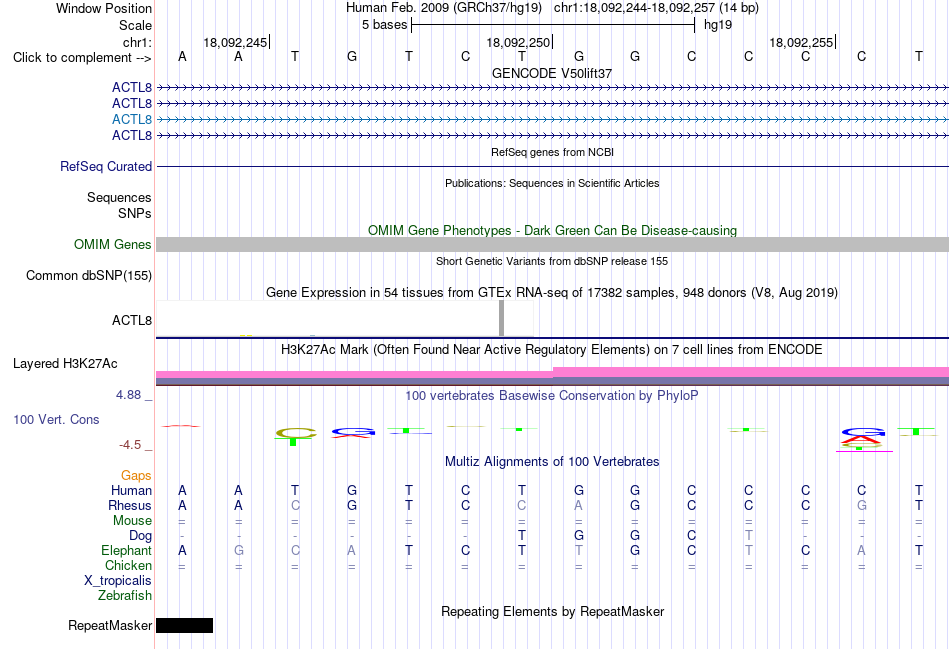Click the gray OMIM Genes bar
The image size is (950, 649).
coord(552,244)
